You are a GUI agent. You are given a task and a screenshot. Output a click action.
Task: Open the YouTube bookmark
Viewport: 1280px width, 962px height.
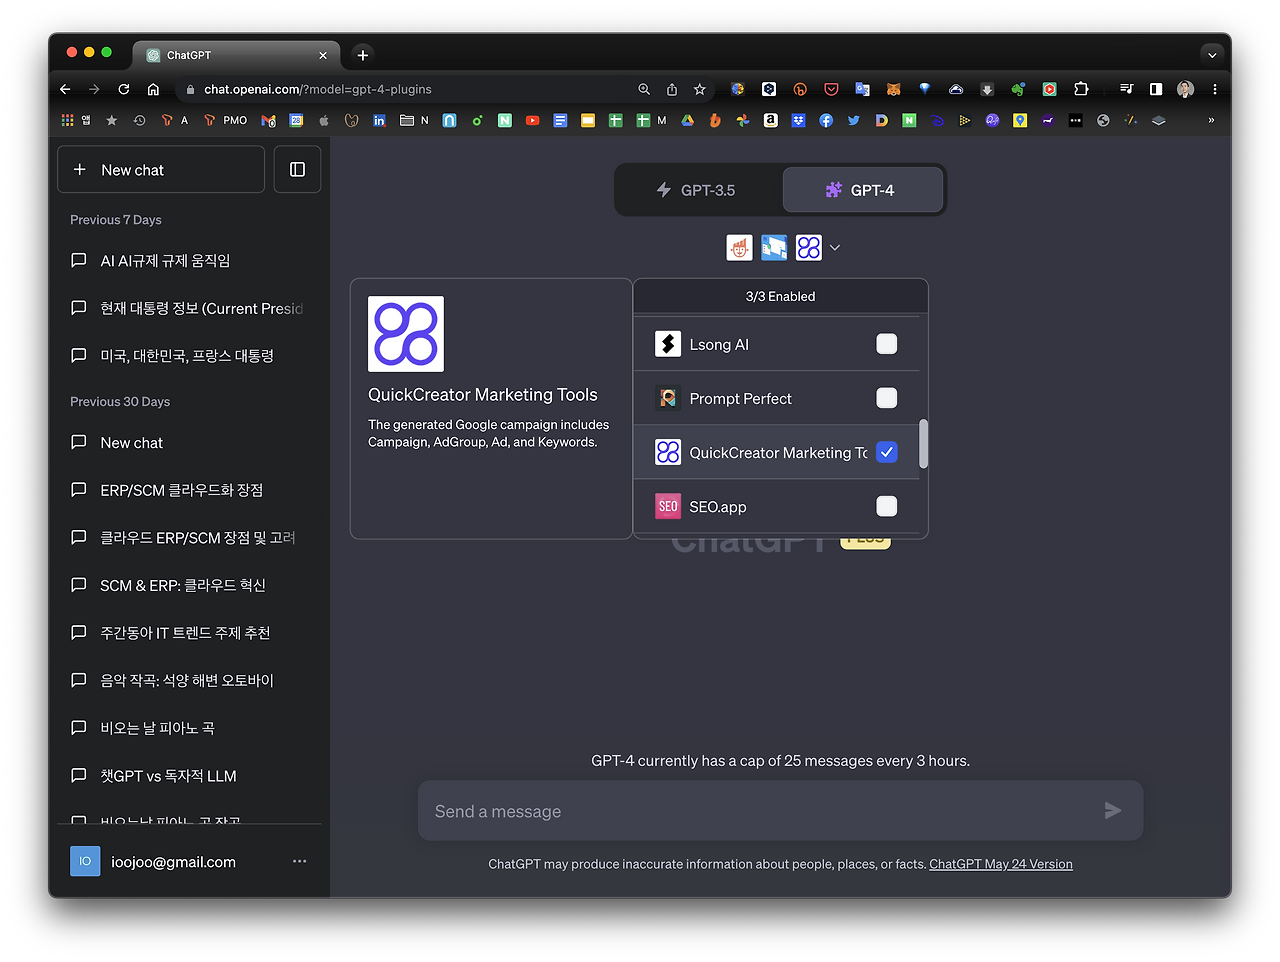(533, 120)
